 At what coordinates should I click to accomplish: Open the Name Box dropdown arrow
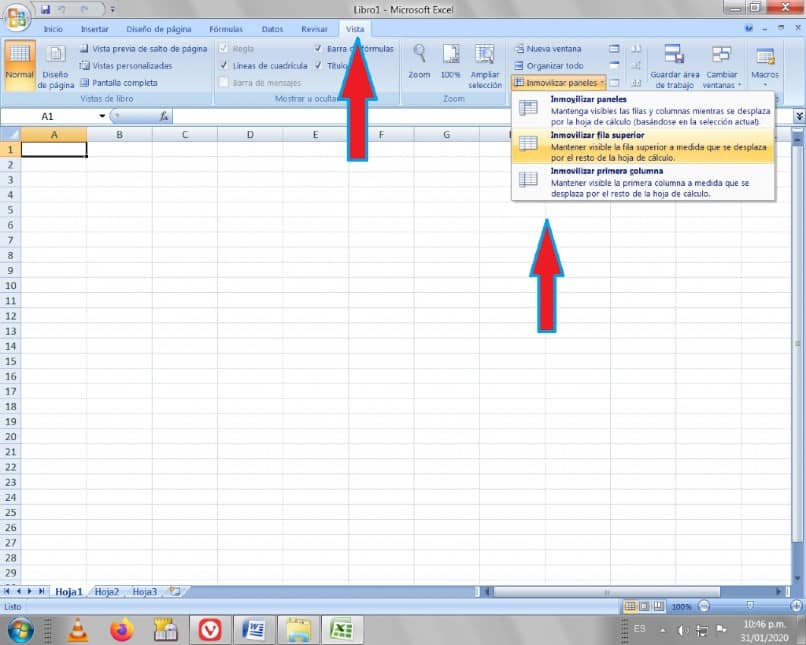click(102, 116)
